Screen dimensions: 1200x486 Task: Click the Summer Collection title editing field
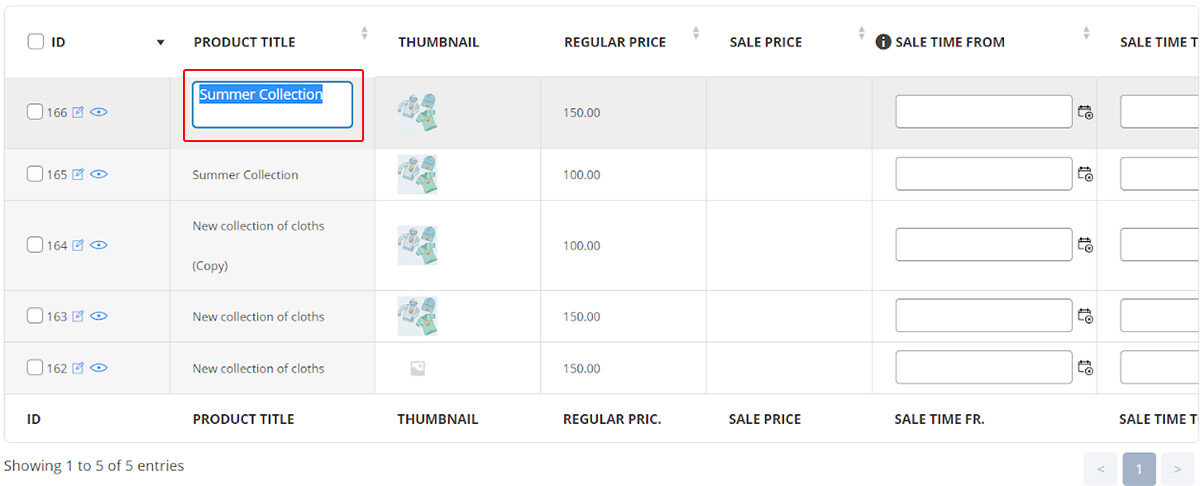(x=272, y=105)
